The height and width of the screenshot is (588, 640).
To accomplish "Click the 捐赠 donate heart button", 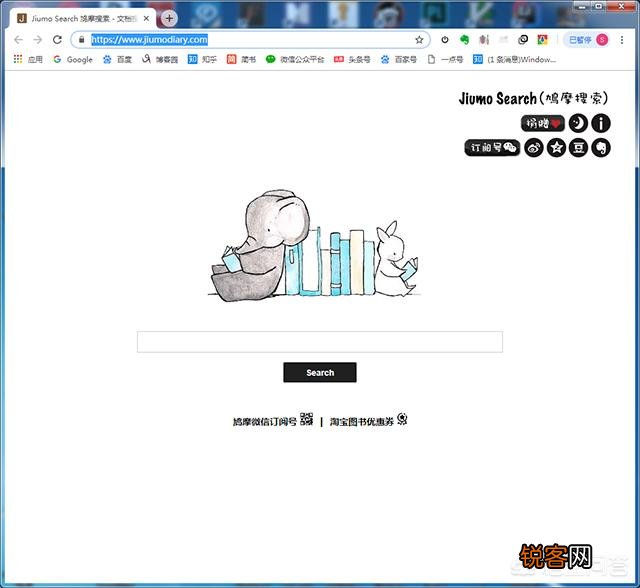I will click(543, 123).
